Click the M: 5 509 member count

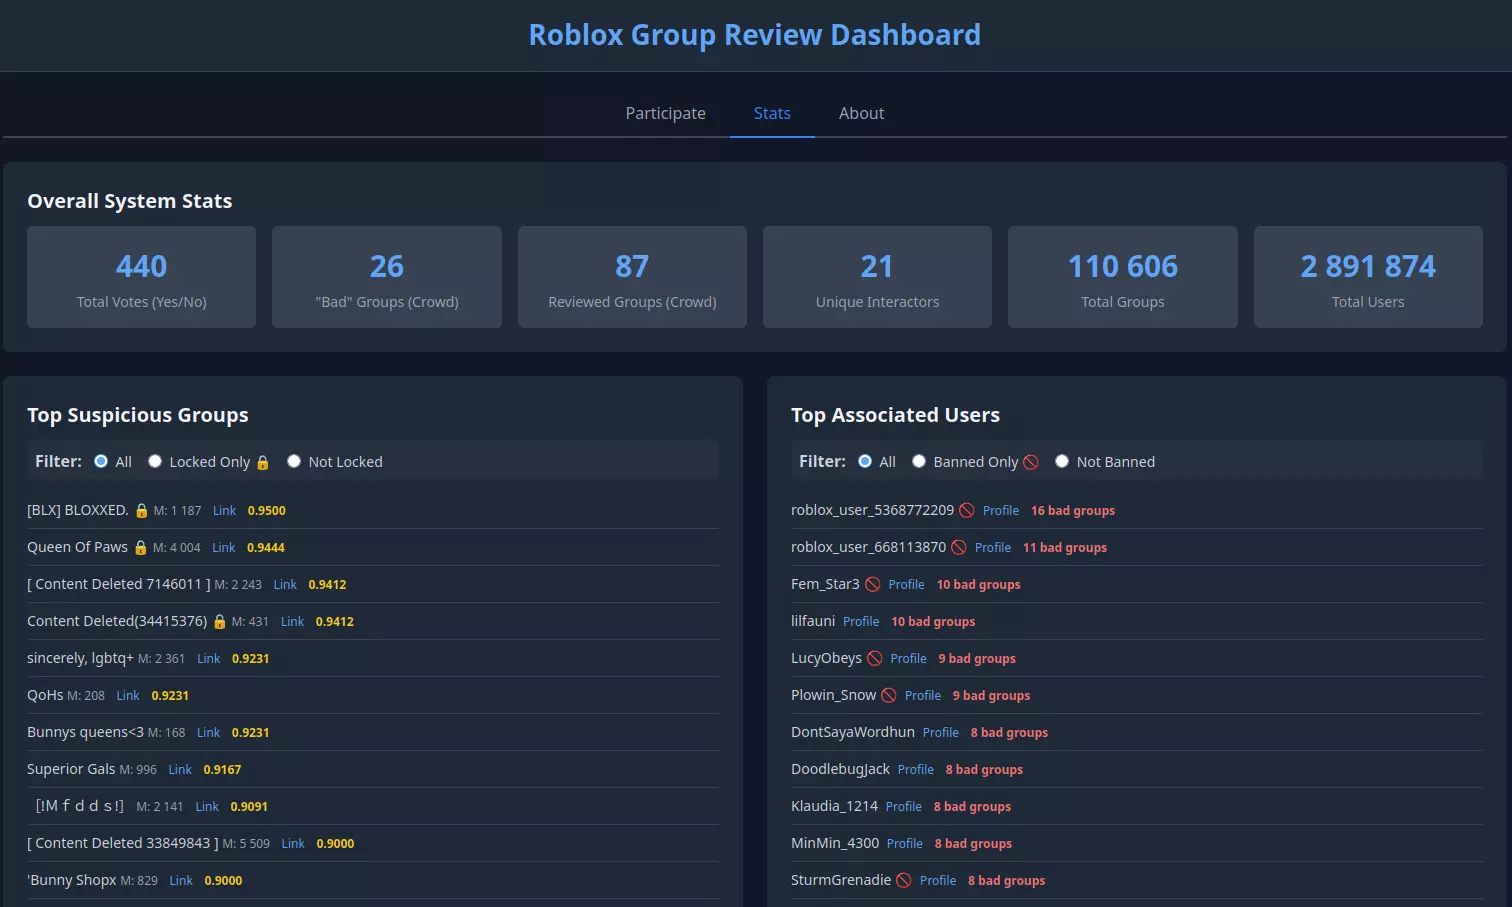pos(246,844)
